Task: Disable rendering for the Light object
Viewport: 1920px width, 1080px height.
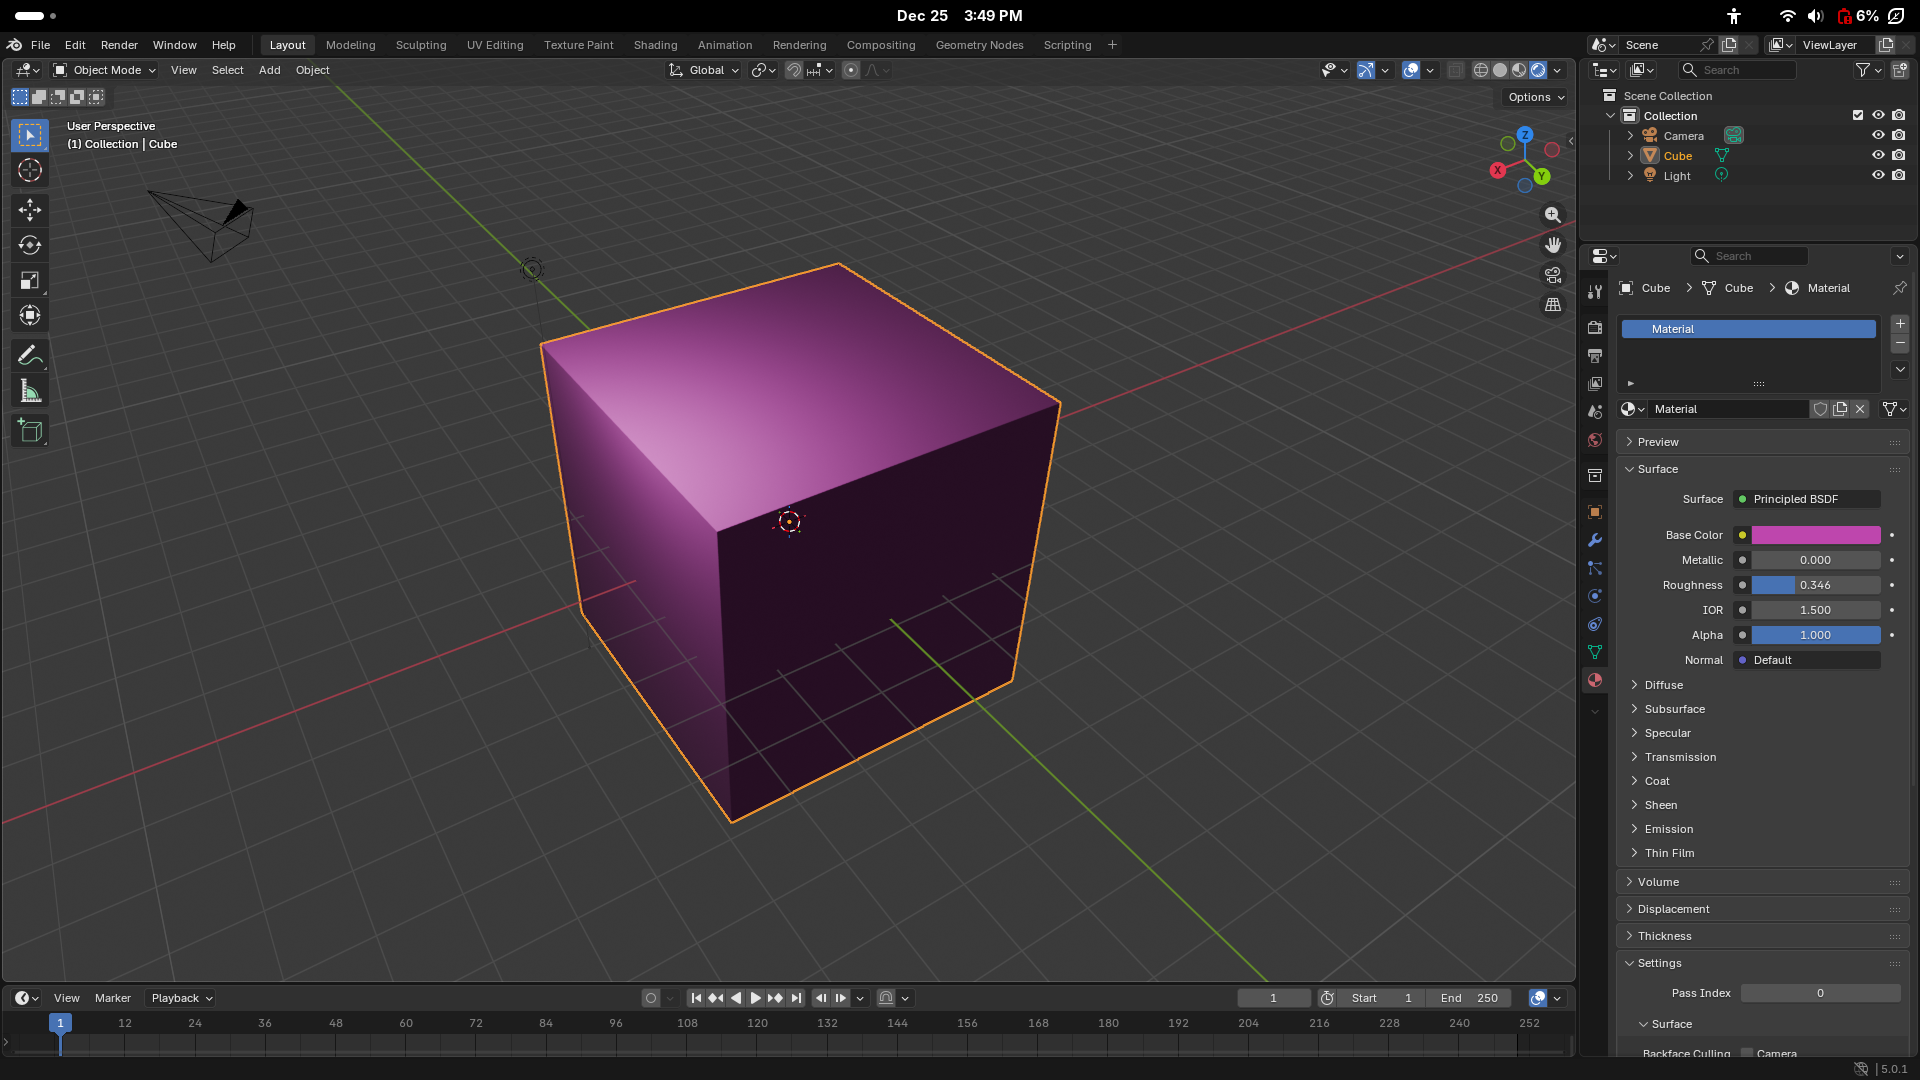Action: 1899,175
